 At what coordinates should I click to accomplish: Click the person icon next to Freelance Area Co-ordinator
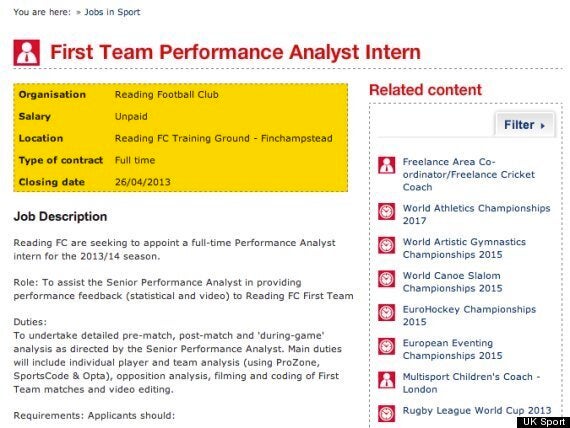386,165
